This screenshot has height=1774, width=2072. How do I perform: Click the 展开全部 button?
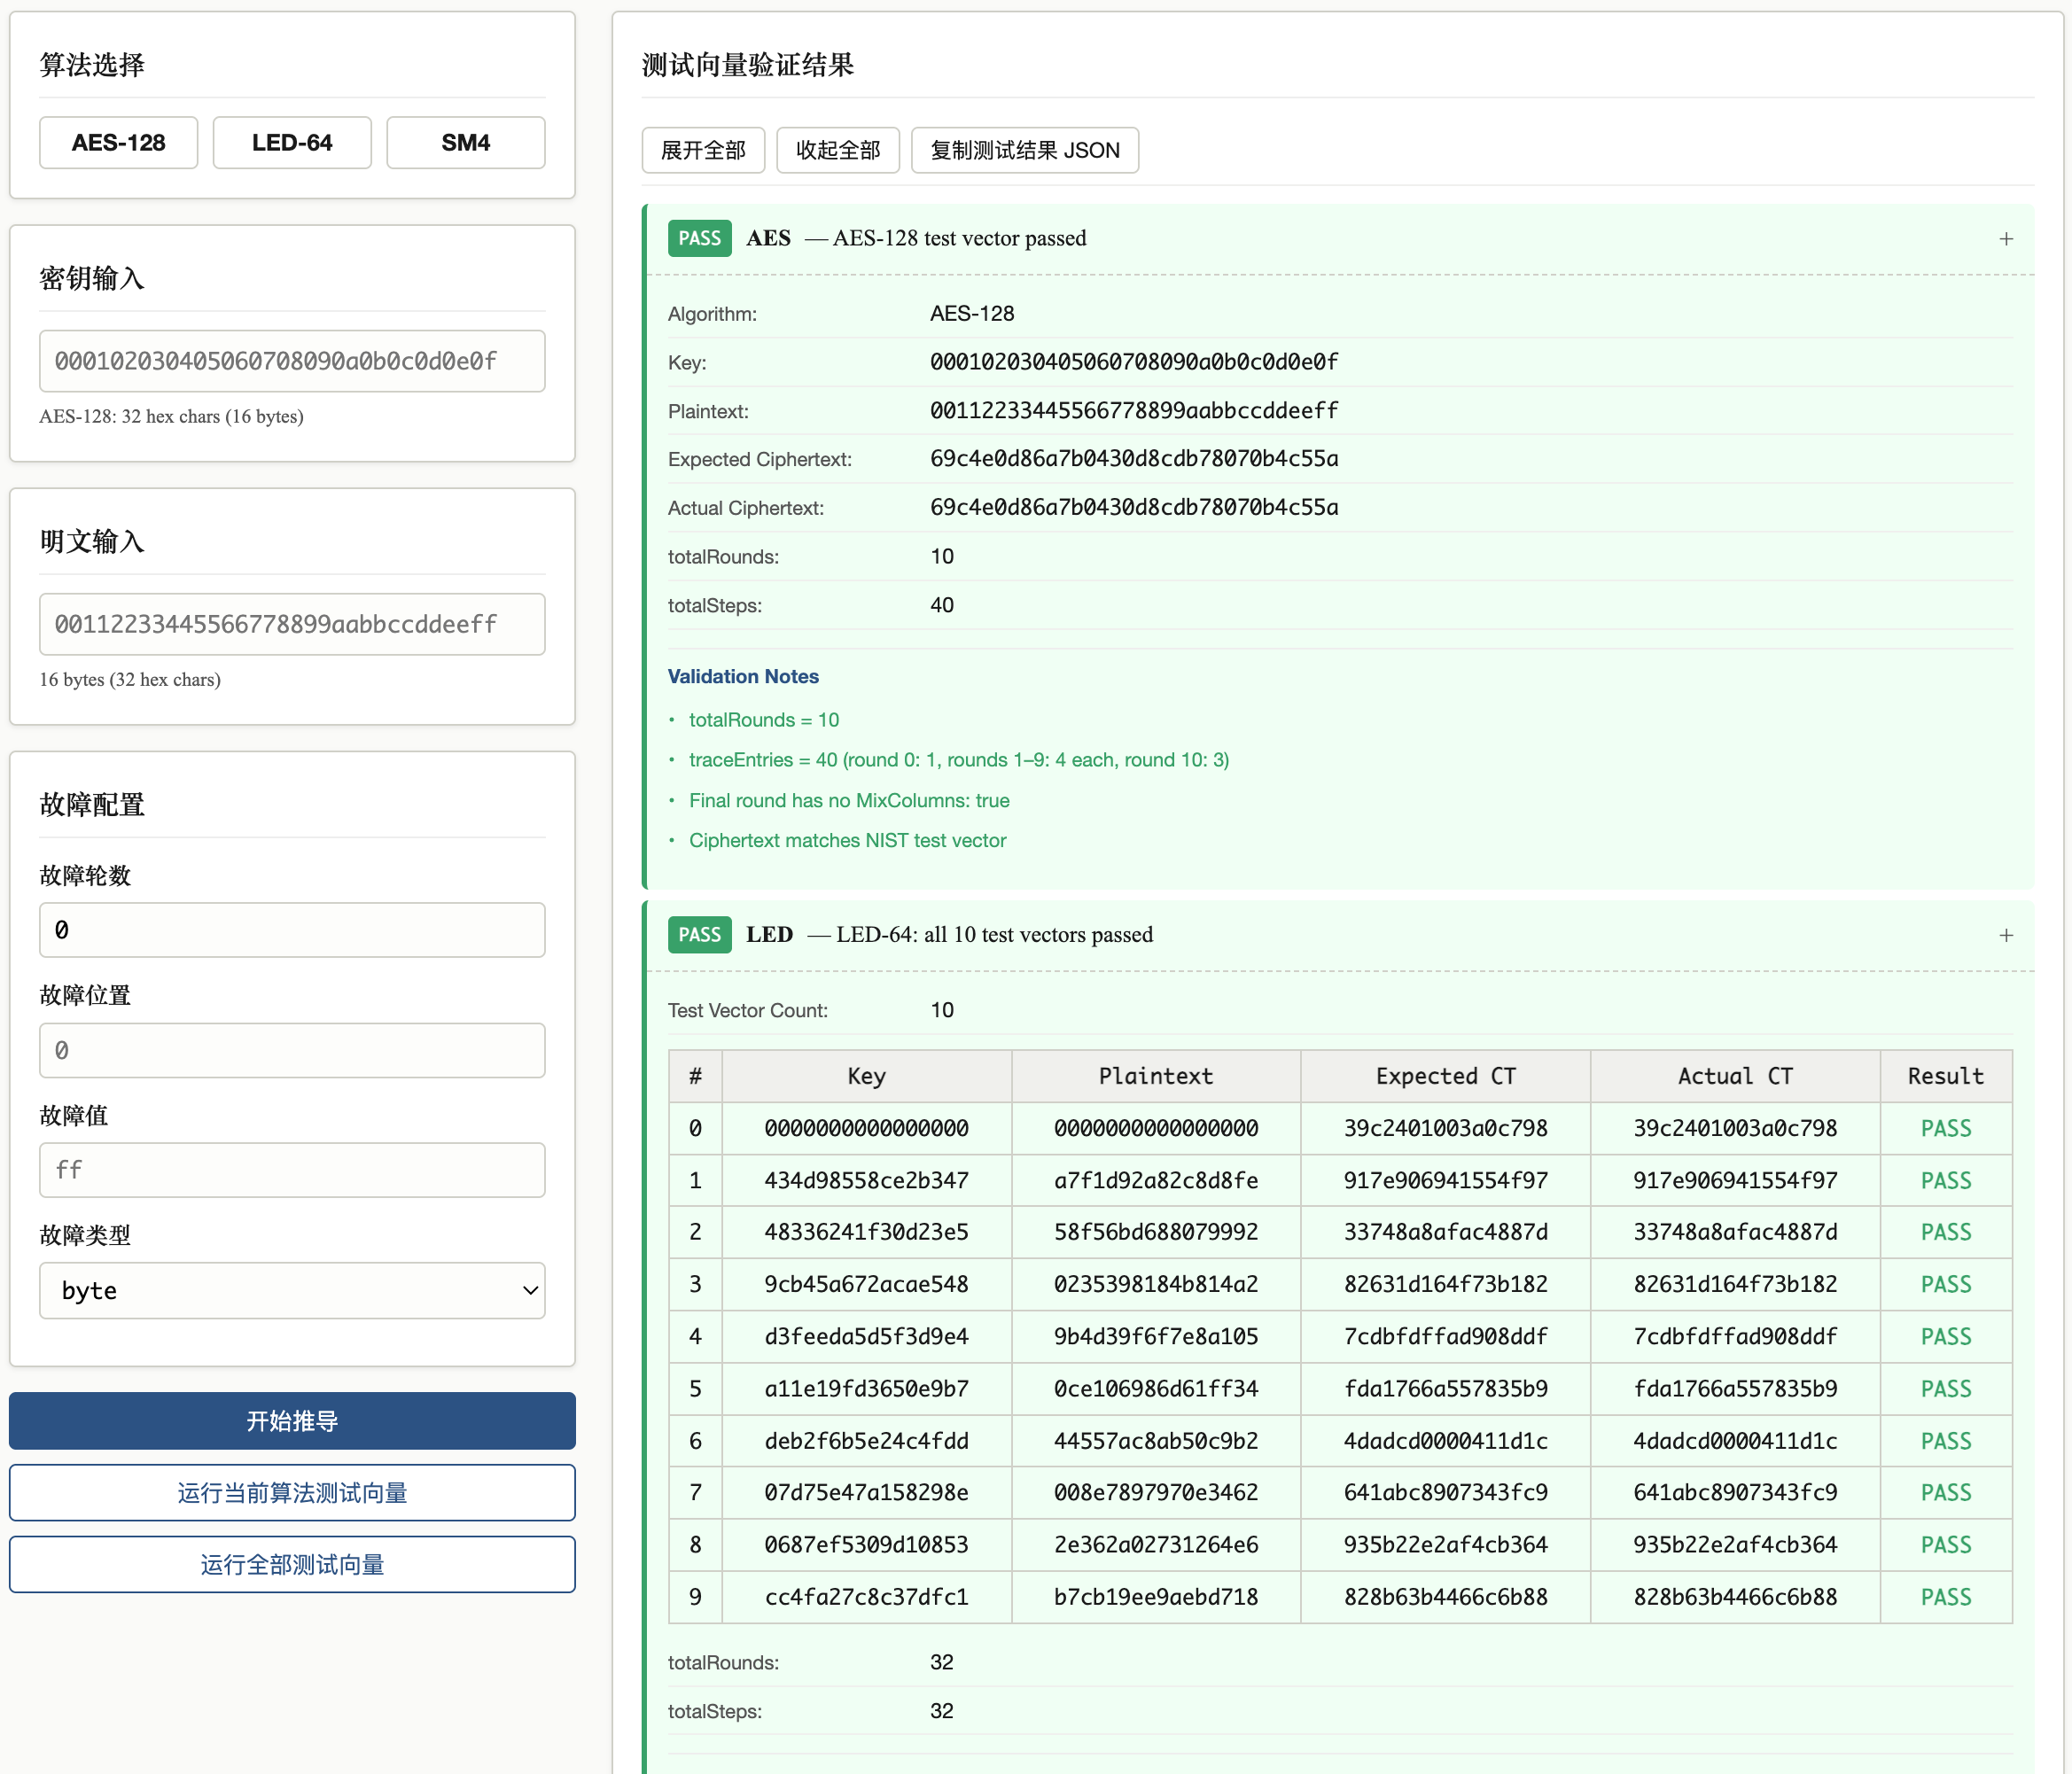(703, 150)
